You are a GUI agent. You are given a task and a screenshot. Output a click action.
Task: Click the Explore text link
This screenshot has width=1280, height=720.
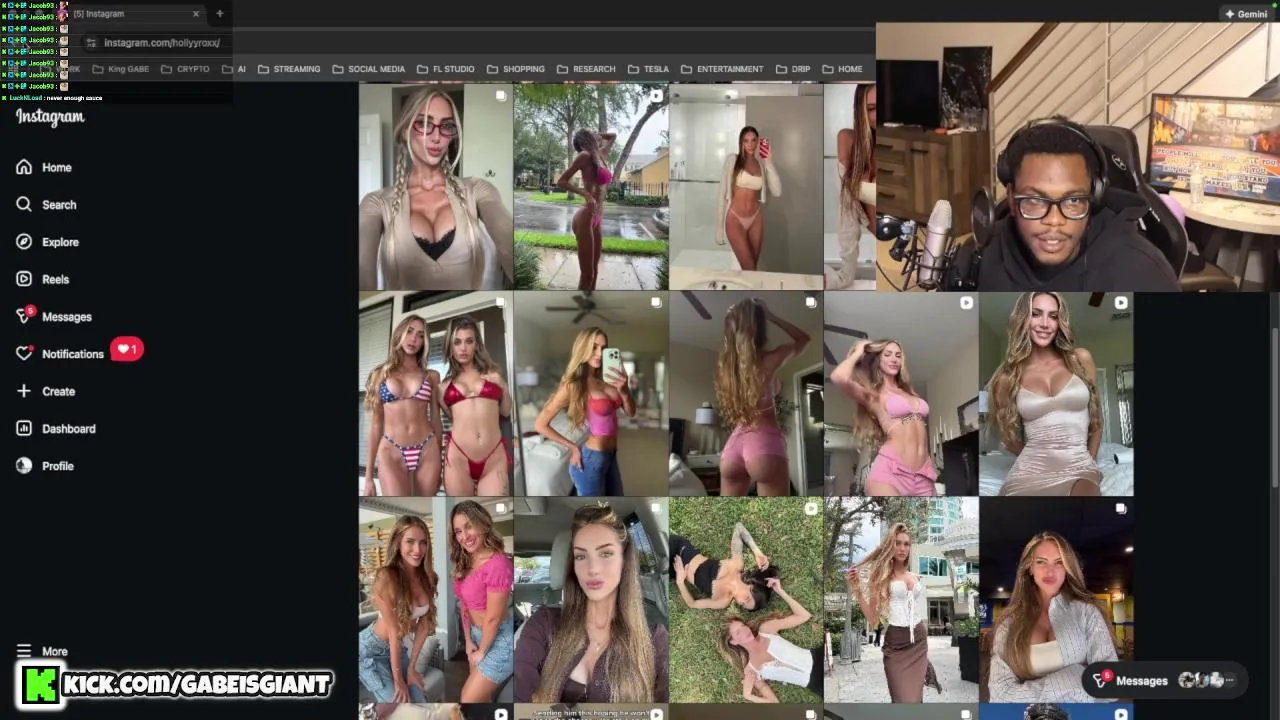click(x=60, y=242)
